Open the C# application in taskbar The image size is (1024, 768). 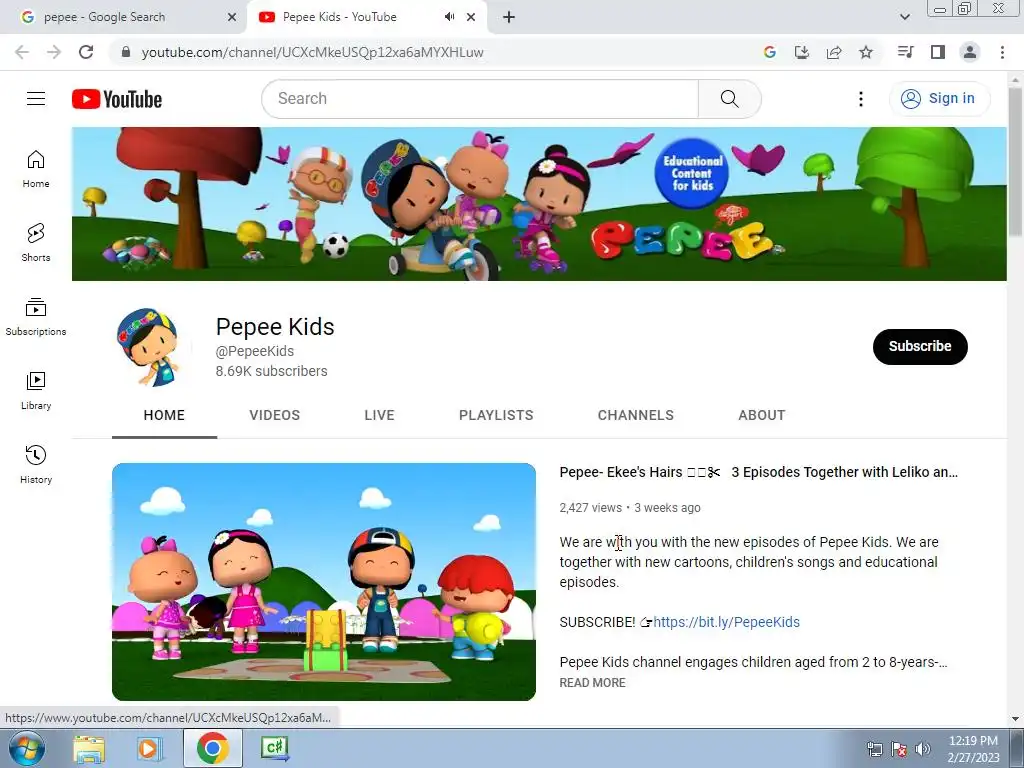pyautogui.click(x=275, y=748)
